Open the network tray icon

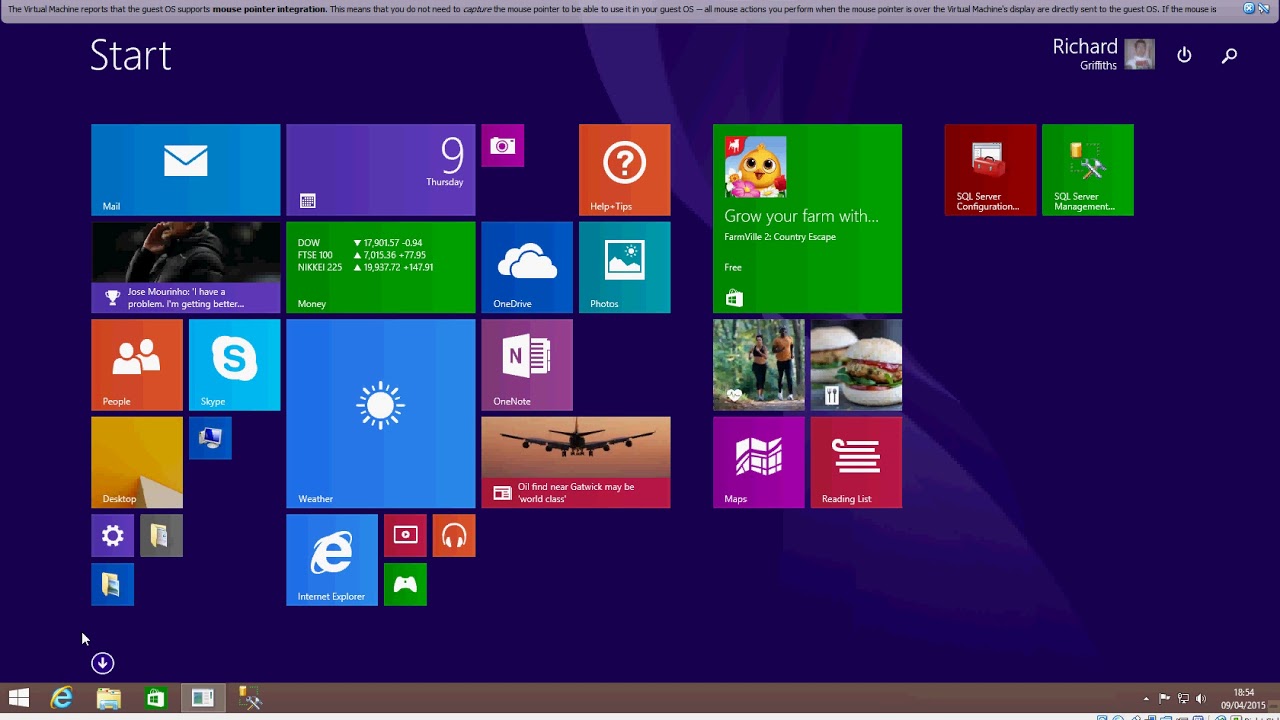pyautogui.click(x=1183, y=699)
